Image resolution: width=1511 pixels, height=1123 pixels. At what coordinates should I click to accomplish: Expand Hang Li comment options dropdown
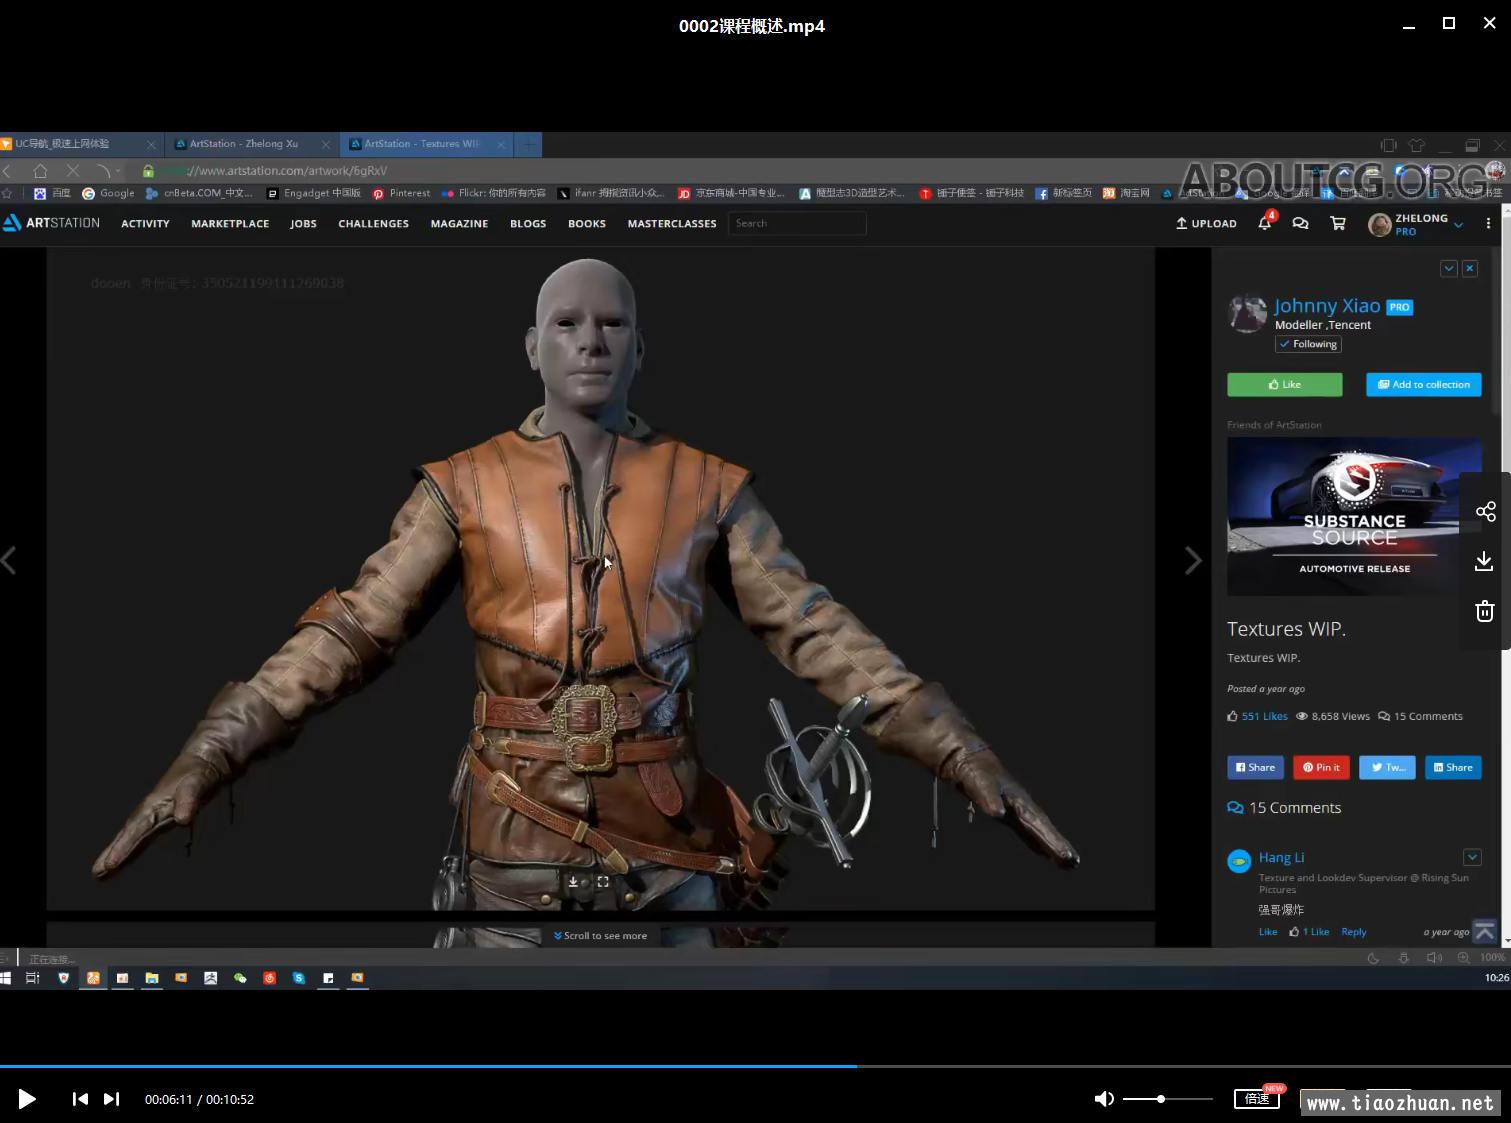(x=1472, y=857)
